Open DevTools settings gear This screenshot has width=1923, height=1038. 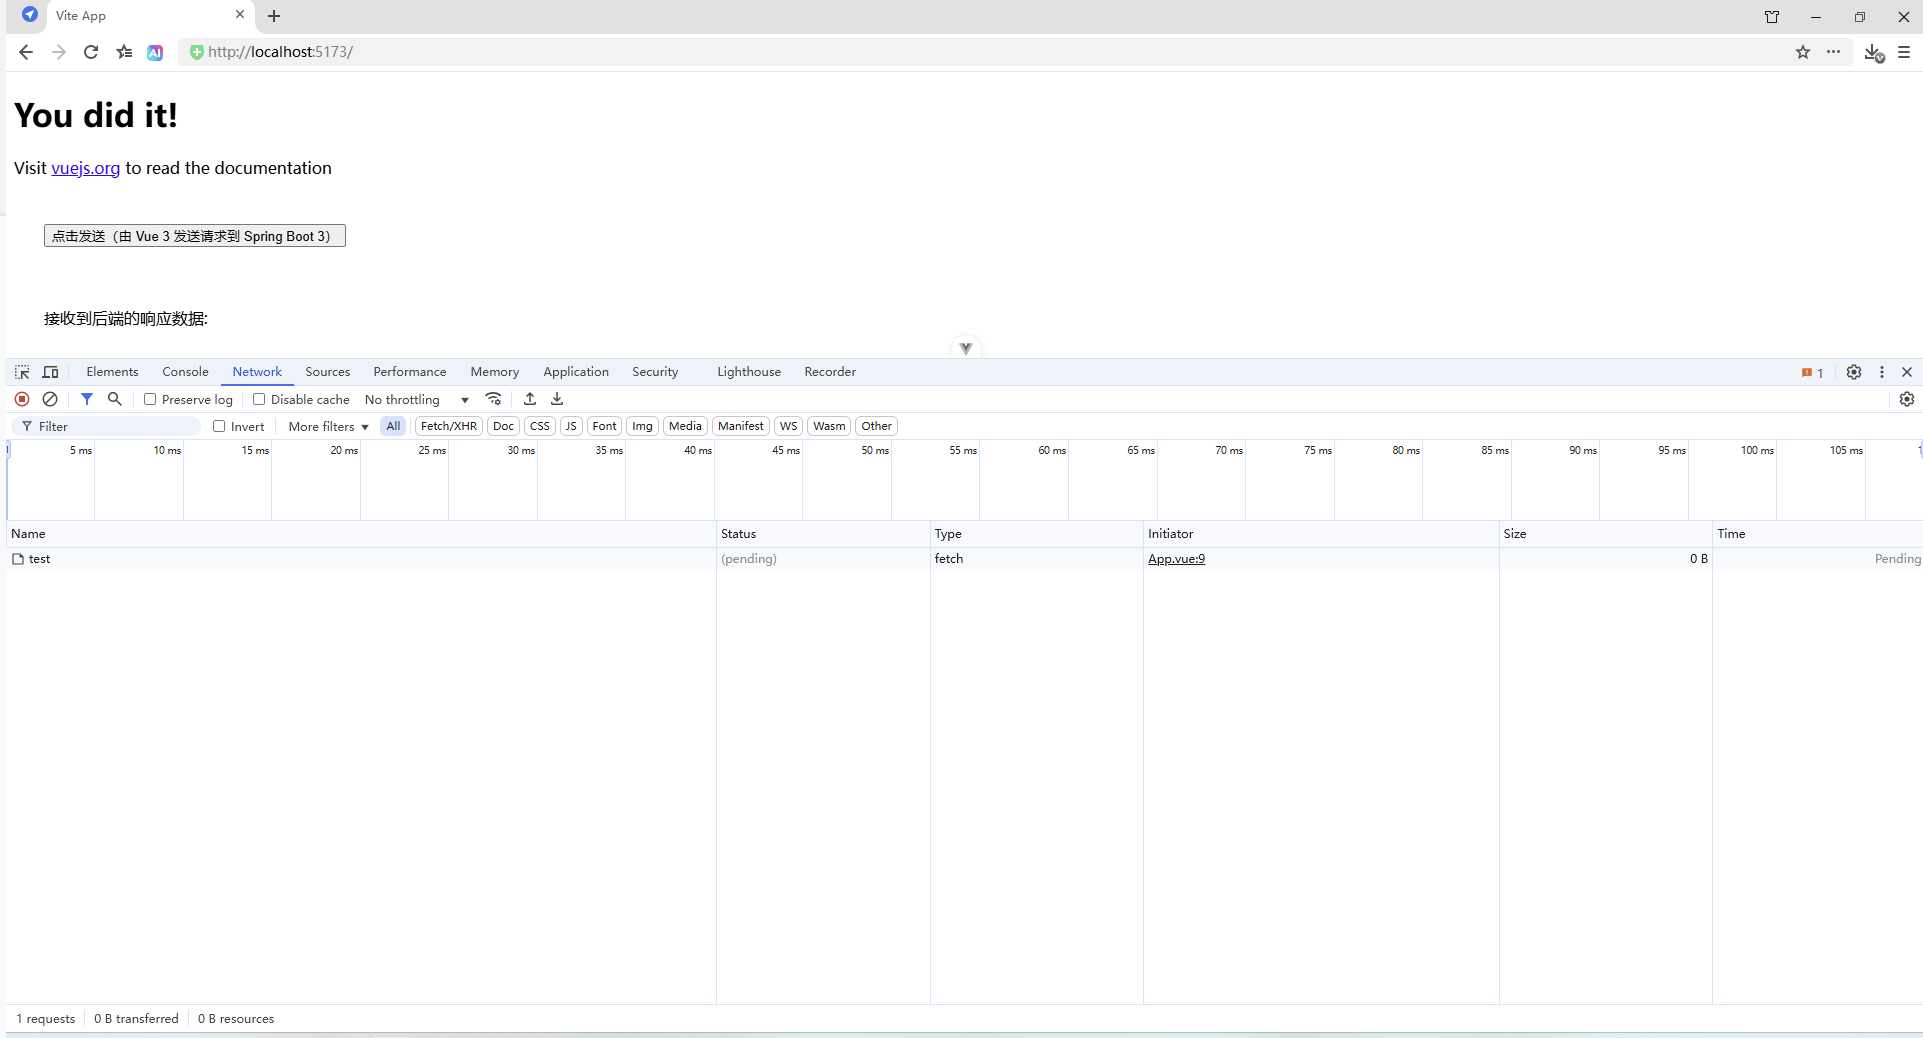click(x=1853, y=371)
